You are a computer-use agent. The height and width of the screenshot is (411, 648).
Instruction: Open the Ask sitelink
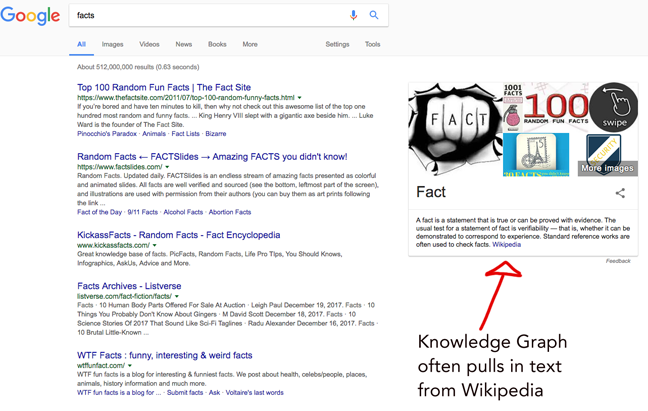click(x=214, y=393)
